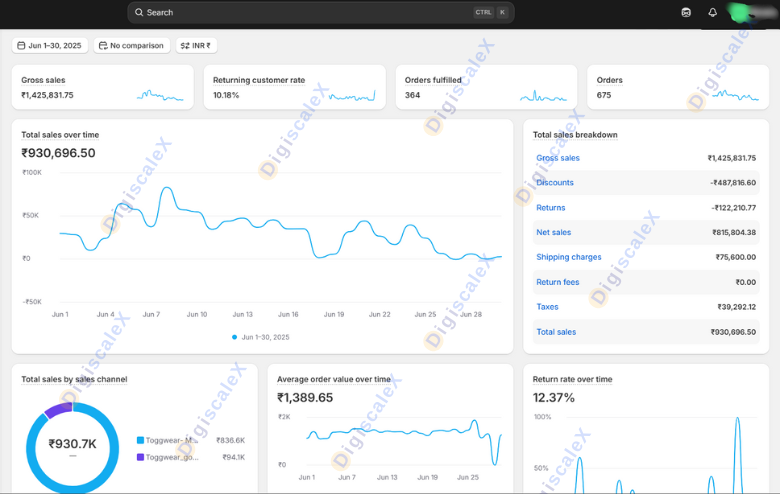The width and height of the screenshot is (780, 494).
Task: Click the comparison calendar icon
Action: (x=103, y=45)
